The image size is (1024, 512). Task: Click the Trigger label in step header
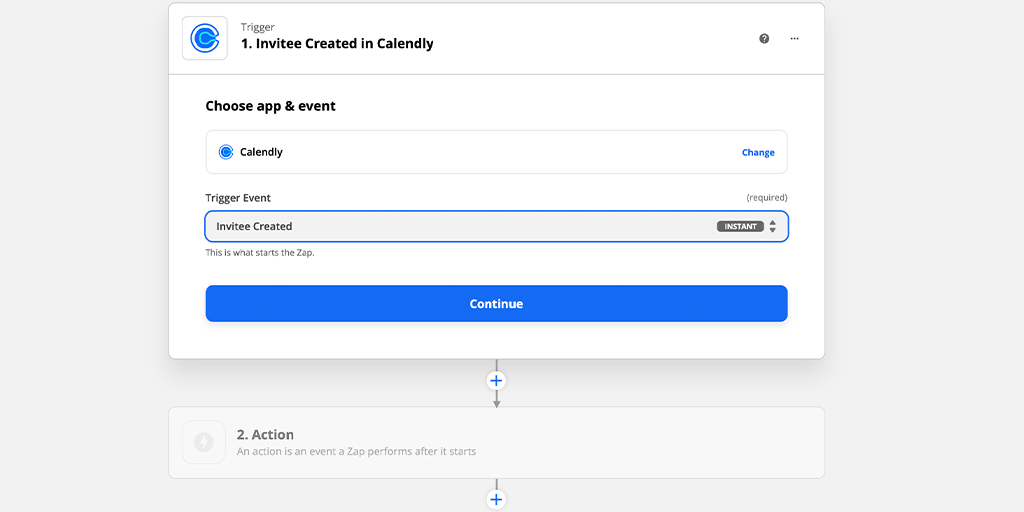257,27
